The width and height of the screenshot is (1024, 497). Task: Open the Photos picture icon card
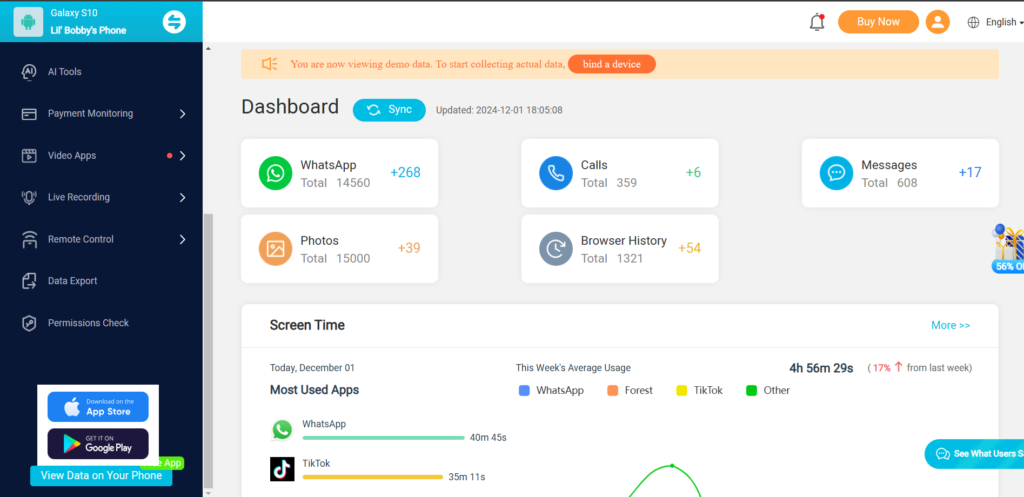click(276, 249)
